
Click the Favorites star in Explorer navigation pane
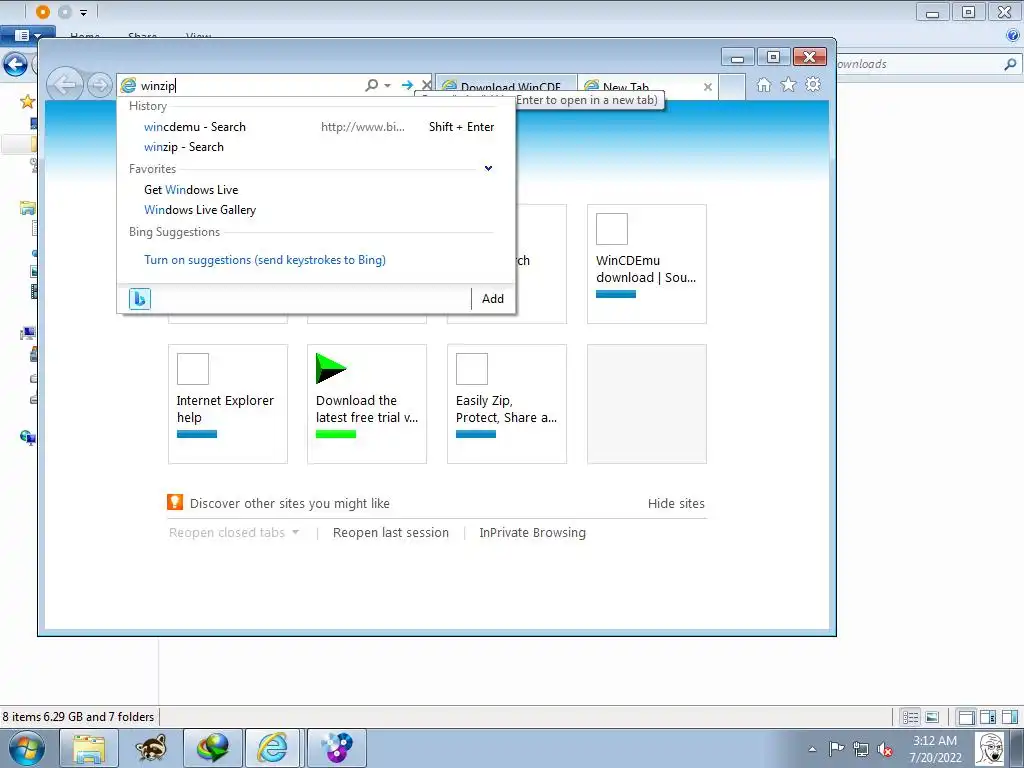pos(27,101)
